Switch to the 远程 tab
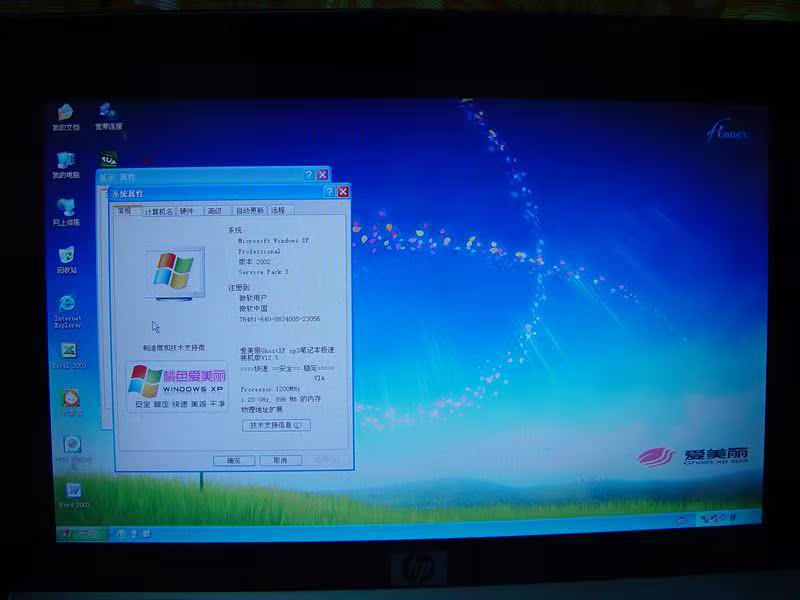This screenshot has height=600, width=800. coord(279,210)
